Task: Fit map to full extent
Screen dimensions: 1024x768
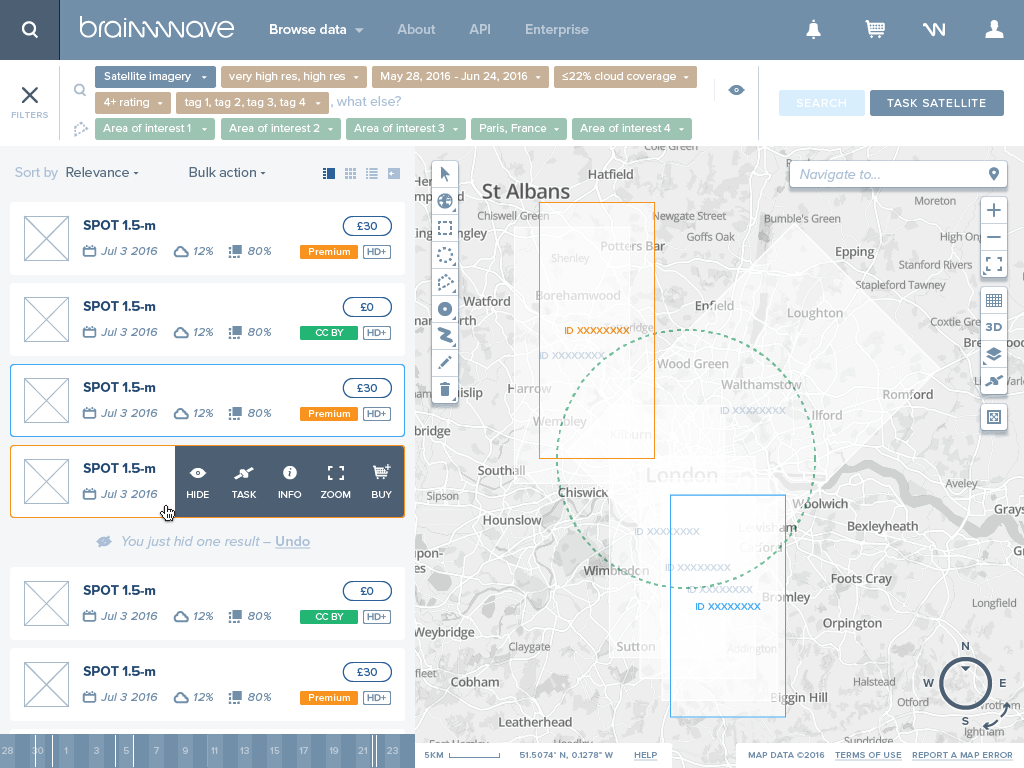Action: click(x=993, y=264)
